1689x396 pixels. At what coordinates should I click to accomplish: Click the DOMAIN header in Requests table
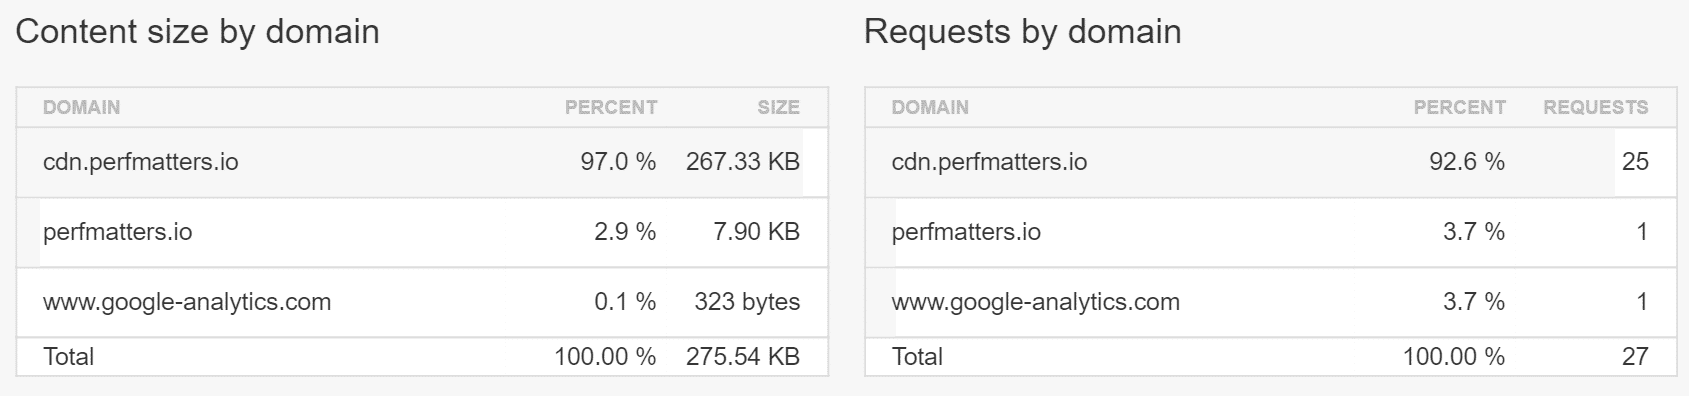tap(930, 107)
